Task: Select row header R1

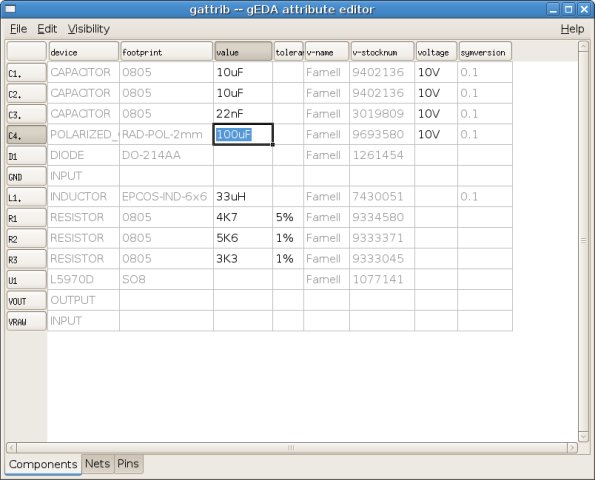Action: click(x=26, y=217)
